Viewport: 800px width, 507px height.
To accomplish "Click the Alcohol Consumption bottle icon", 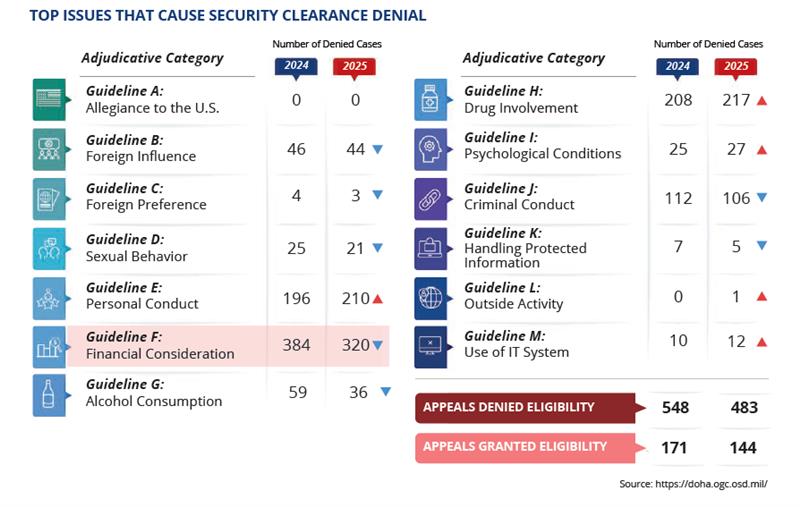I will coord(48,394).
